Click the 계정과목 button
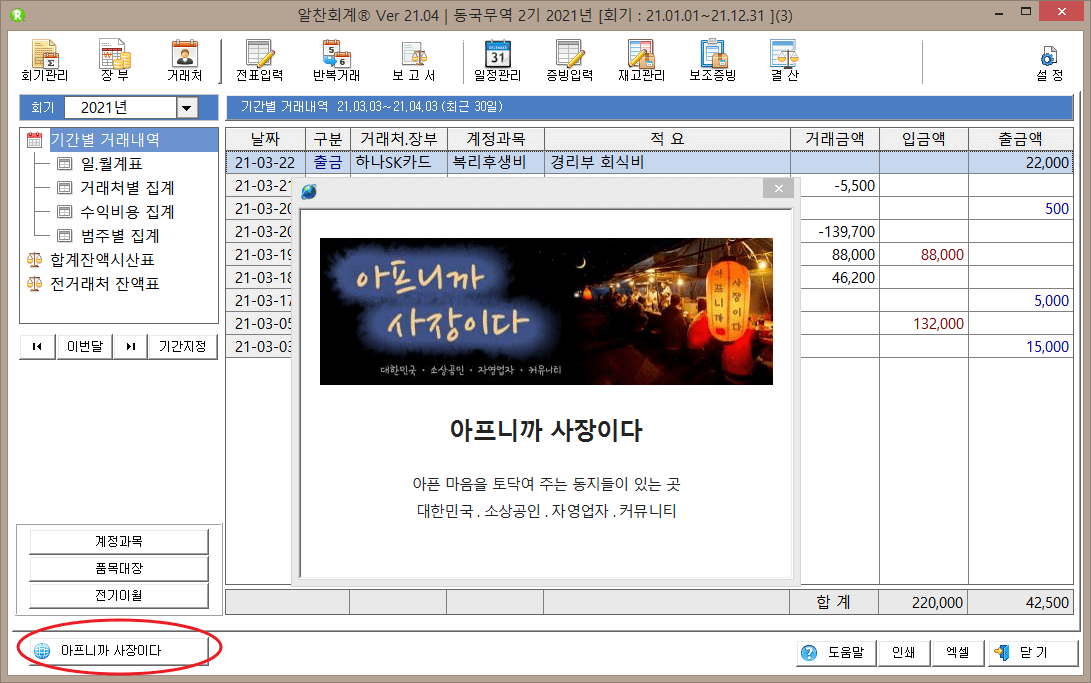1091x683 pixels. coord(119,541)
